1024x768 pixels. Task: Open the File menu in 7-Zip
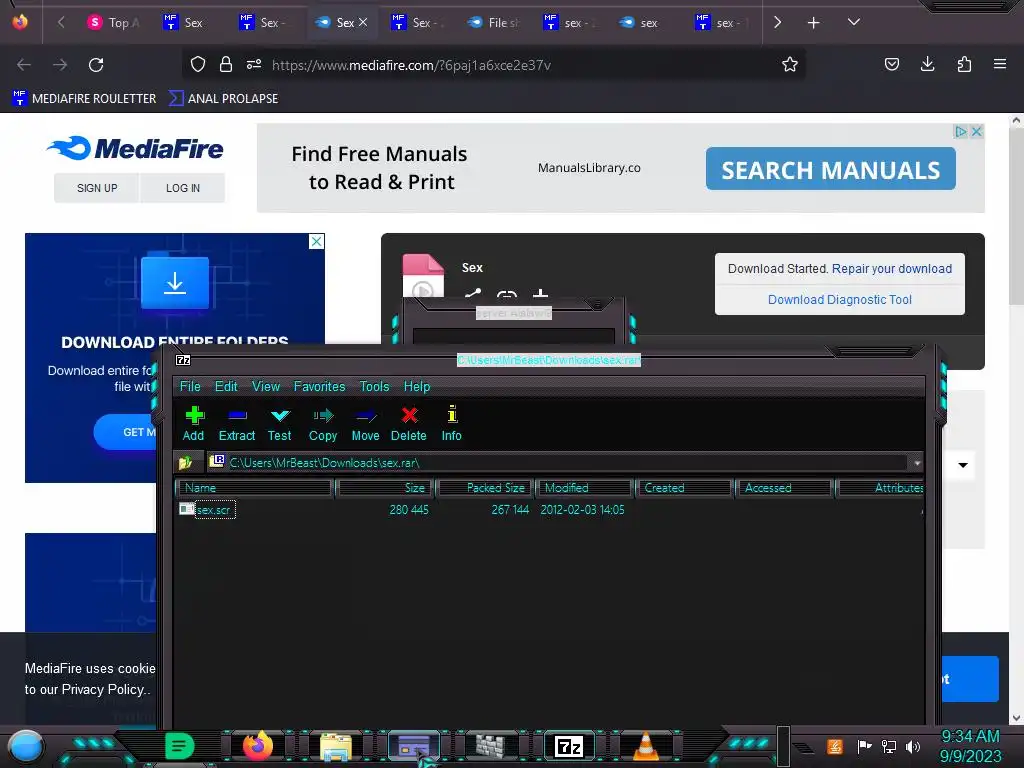coord(190,386)
